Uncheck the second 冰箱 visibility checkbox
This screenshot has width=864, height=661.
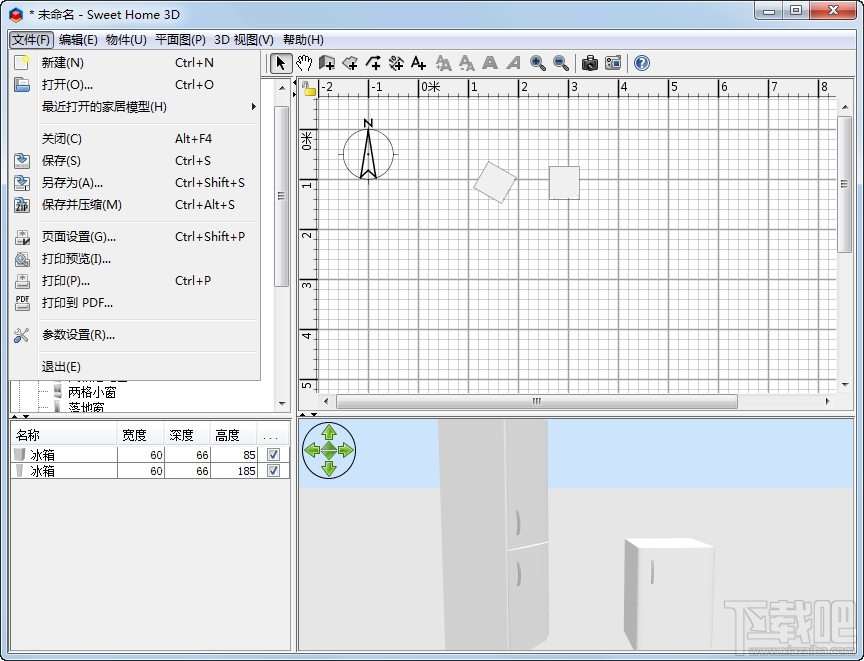[x=272, y=470]
